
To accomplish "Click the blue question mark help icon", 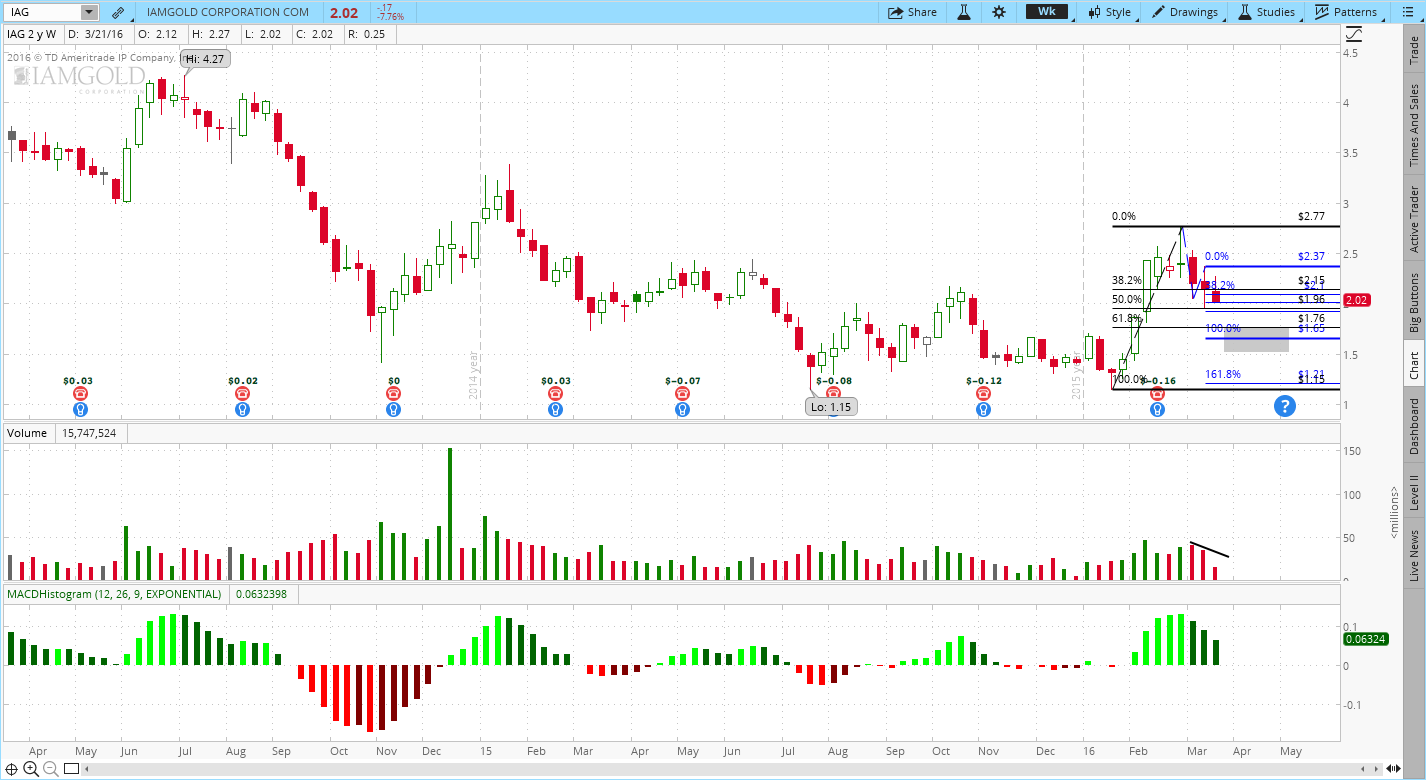I will pyautogui.click(x=1285, y=406).
